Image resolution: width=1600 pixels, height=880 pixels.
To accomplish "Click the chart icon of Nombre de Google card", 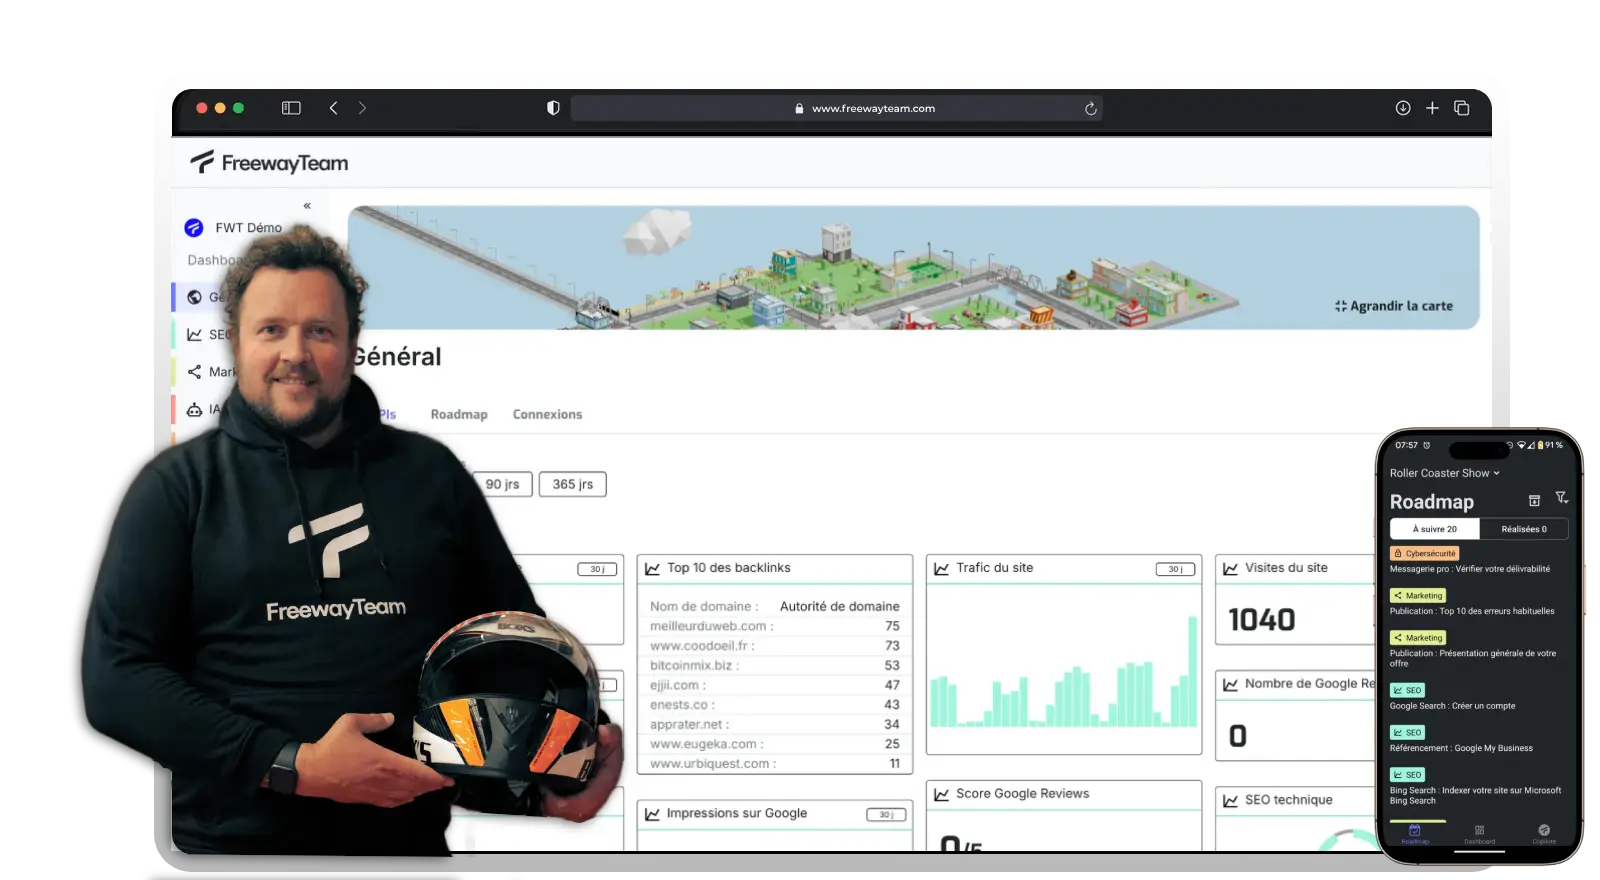I will click(1230, 684).
